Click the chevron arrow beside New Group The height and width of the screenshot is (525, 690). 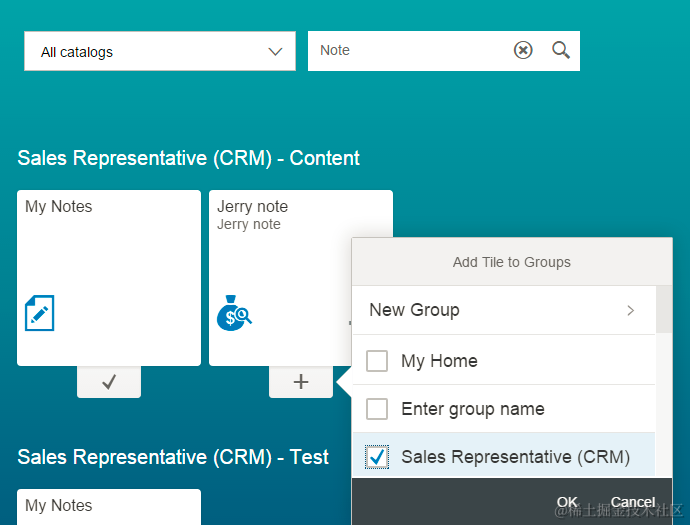click(631, 310)
